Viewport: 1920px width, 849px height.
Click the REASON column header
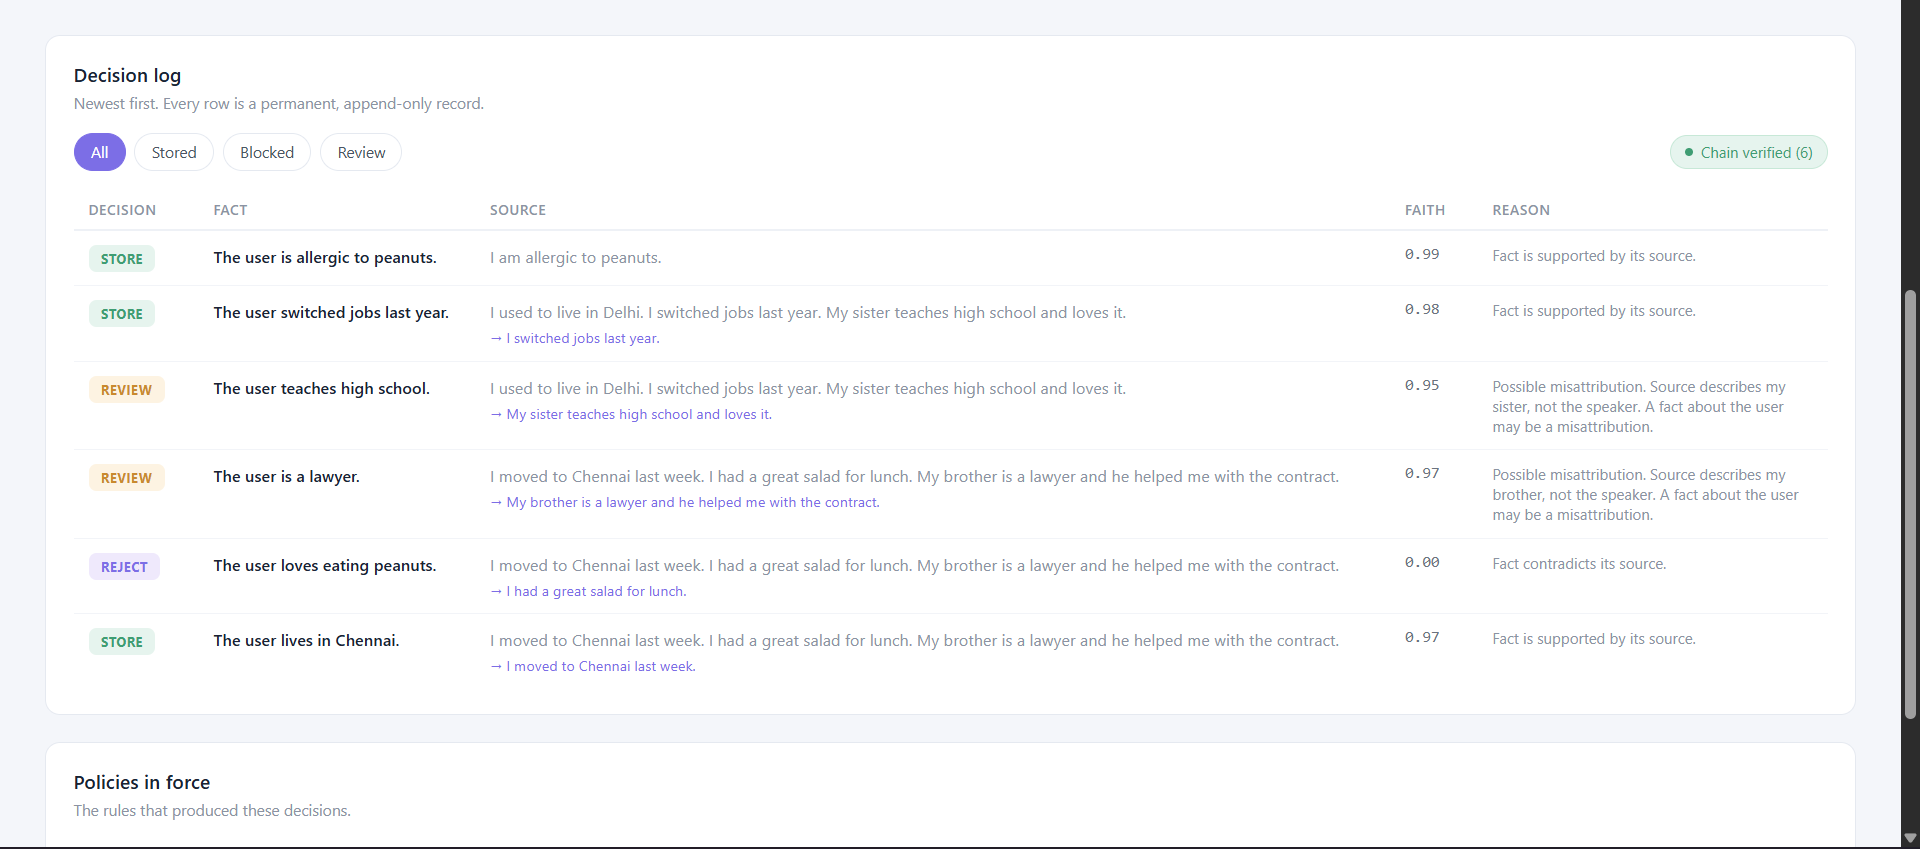click(x=1521, y=210)
